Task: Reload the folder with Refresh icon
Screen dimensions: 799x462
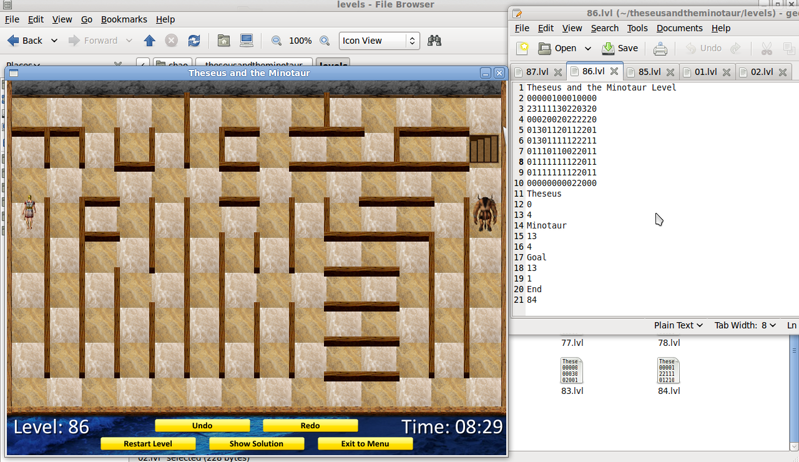Action: 194,41
